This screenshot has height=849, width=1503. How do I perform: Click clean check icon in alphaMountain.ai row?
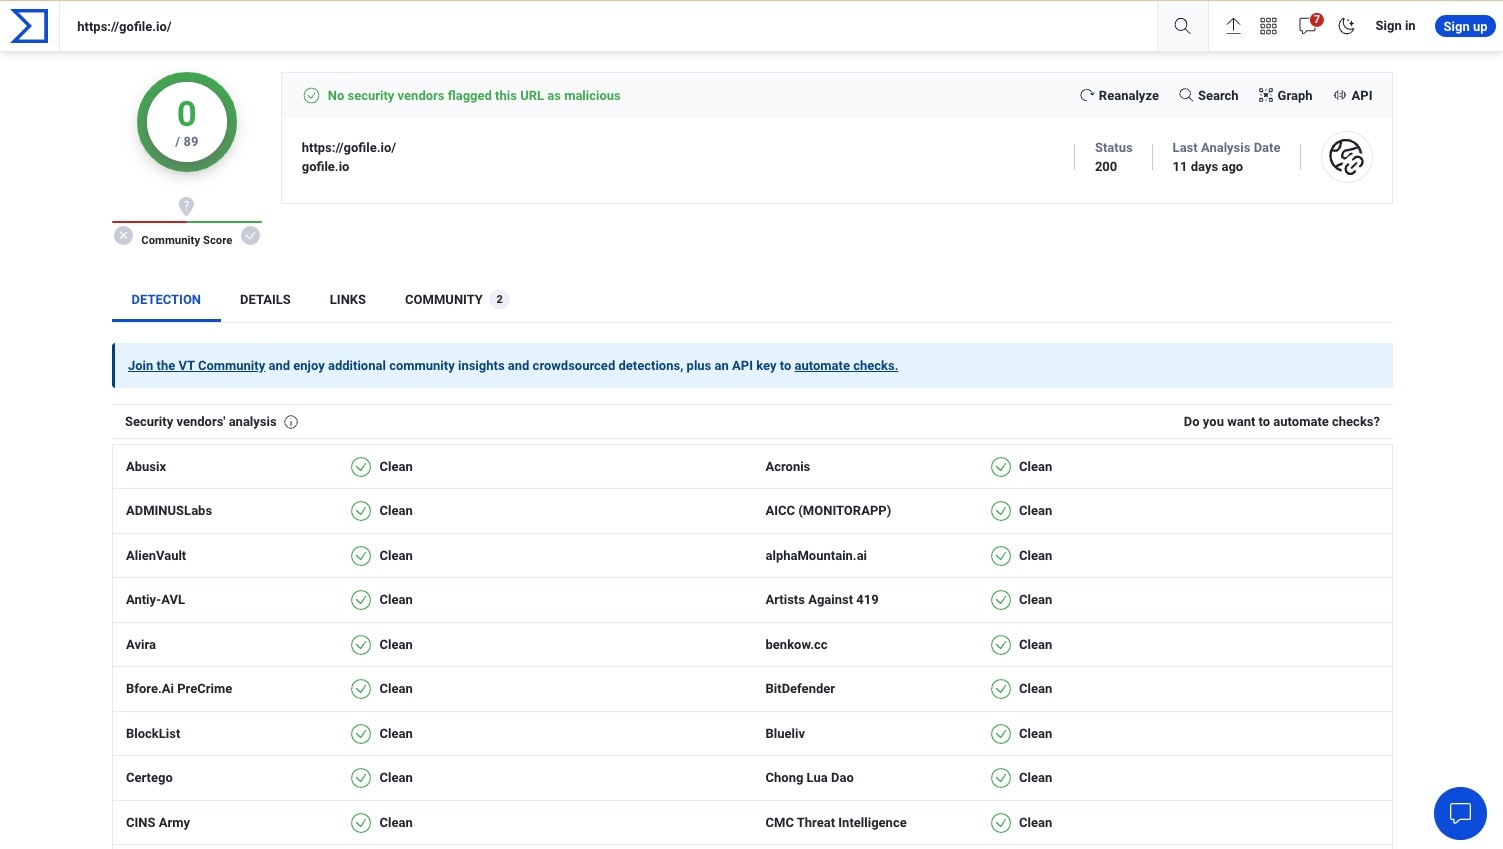(x=1001, y=556)
